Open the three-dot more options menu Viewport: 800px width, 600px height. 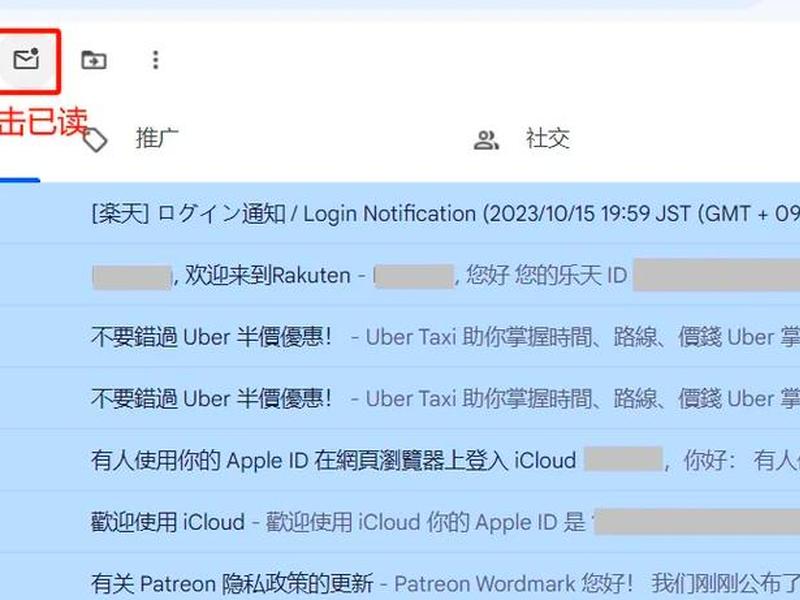[x=156, y=60]
